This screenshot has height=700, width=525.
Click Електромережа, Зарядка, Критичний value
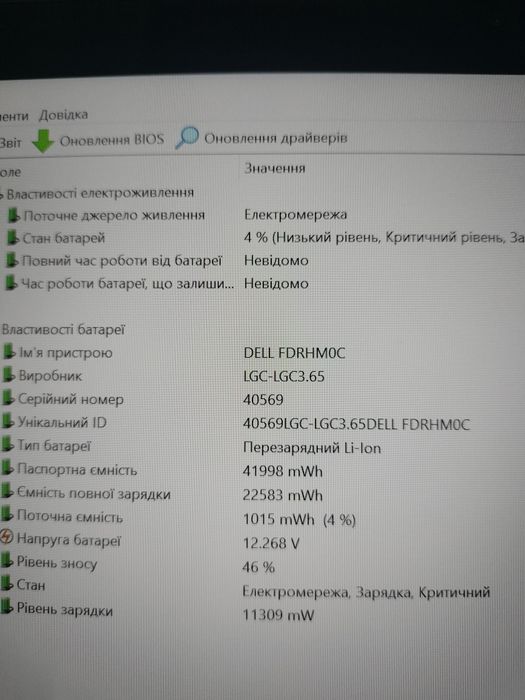pos(366,592)
